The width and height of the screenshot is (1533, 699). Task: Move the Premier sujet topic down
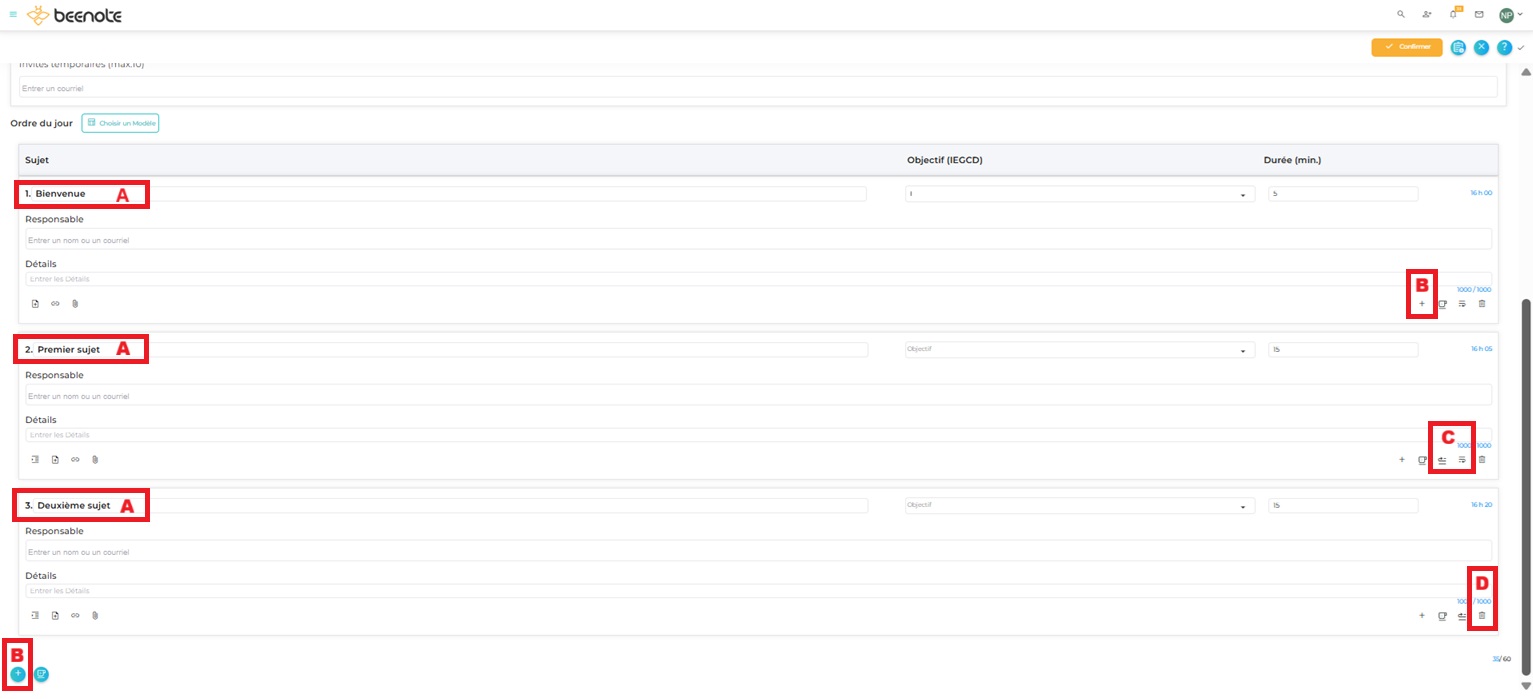tap(1462, 460)
